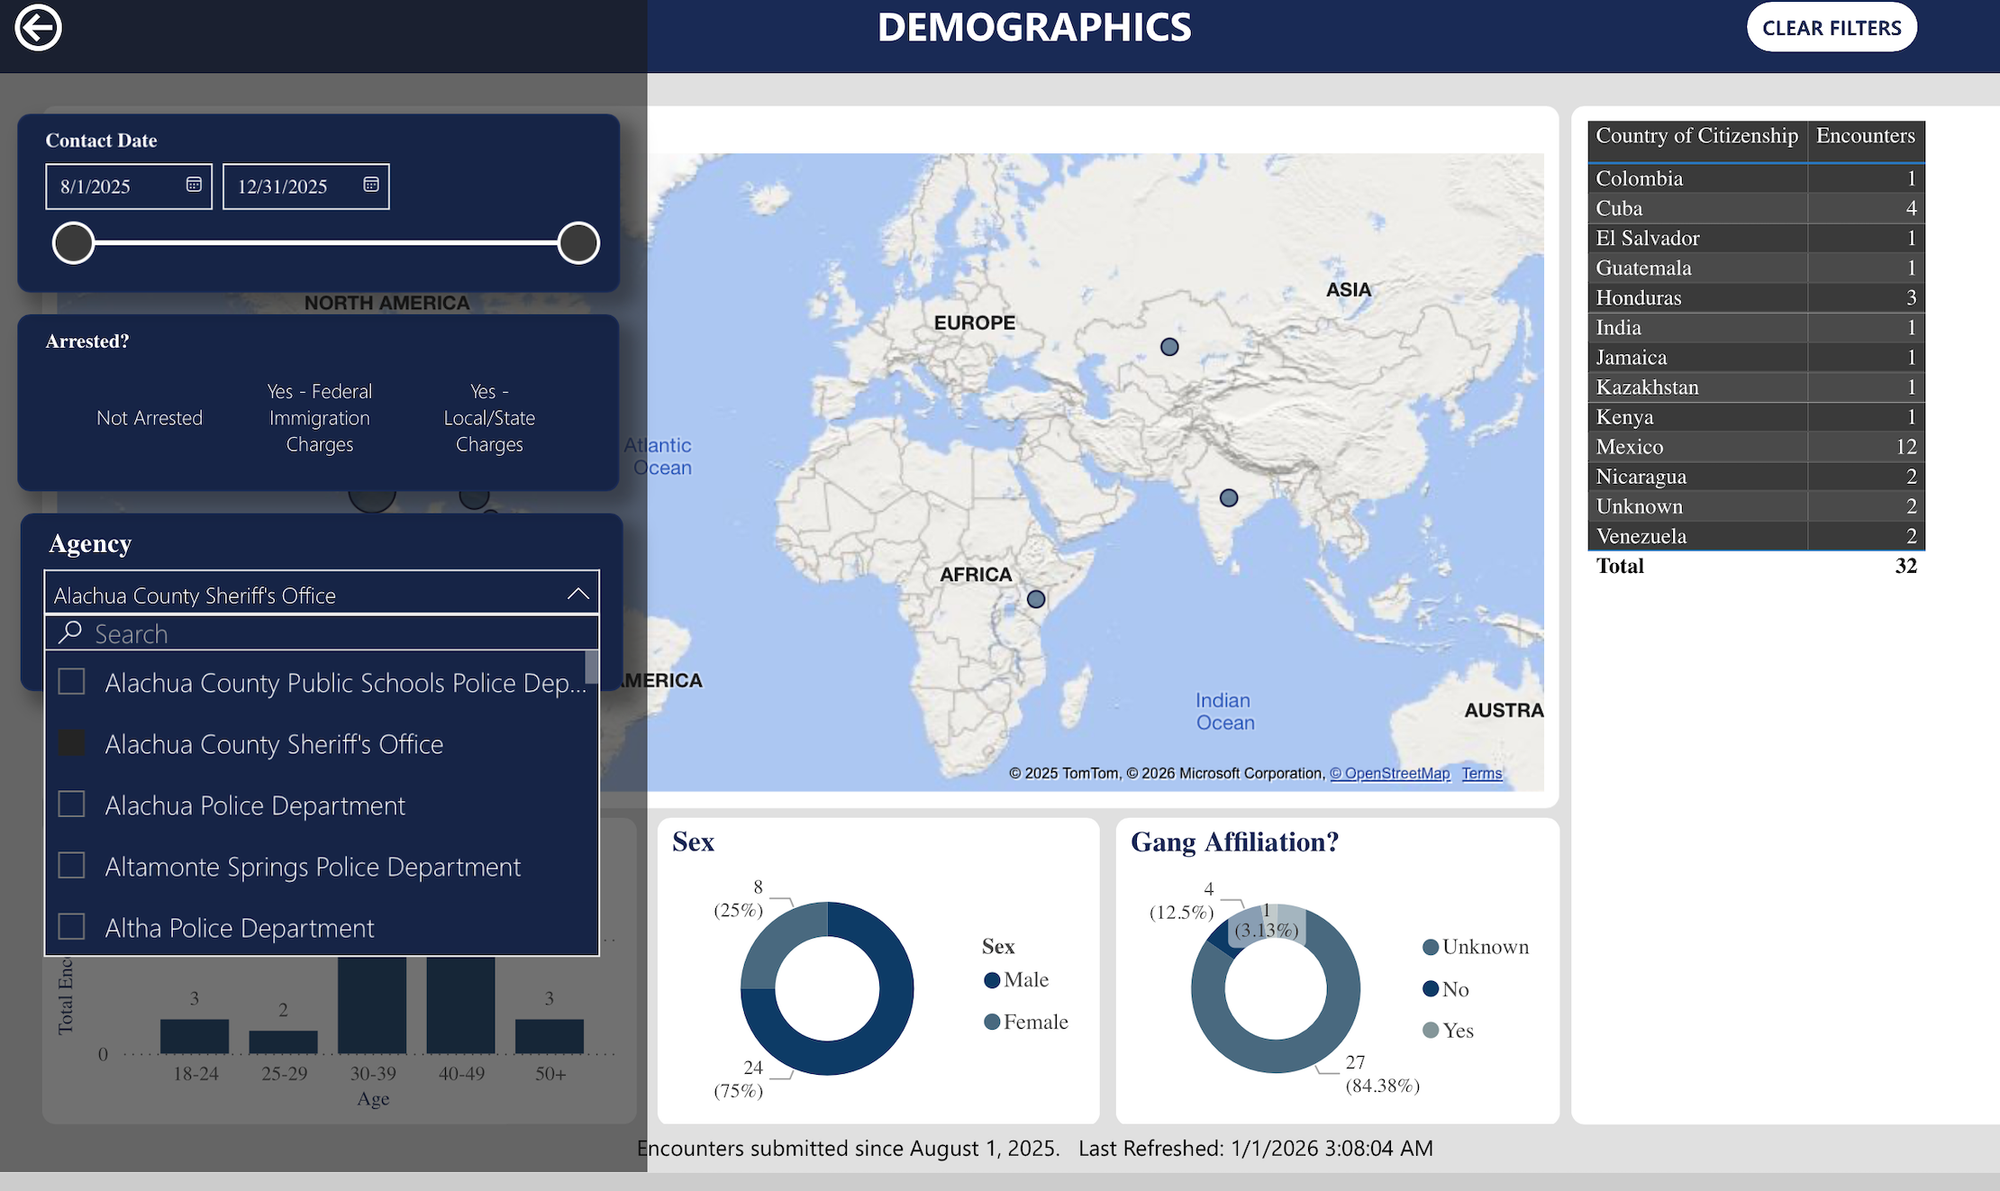Click the search magnifier icon in Agency
This screenshot has width=2000, height=1191.
pyautogui.click(x=70, y=633)
